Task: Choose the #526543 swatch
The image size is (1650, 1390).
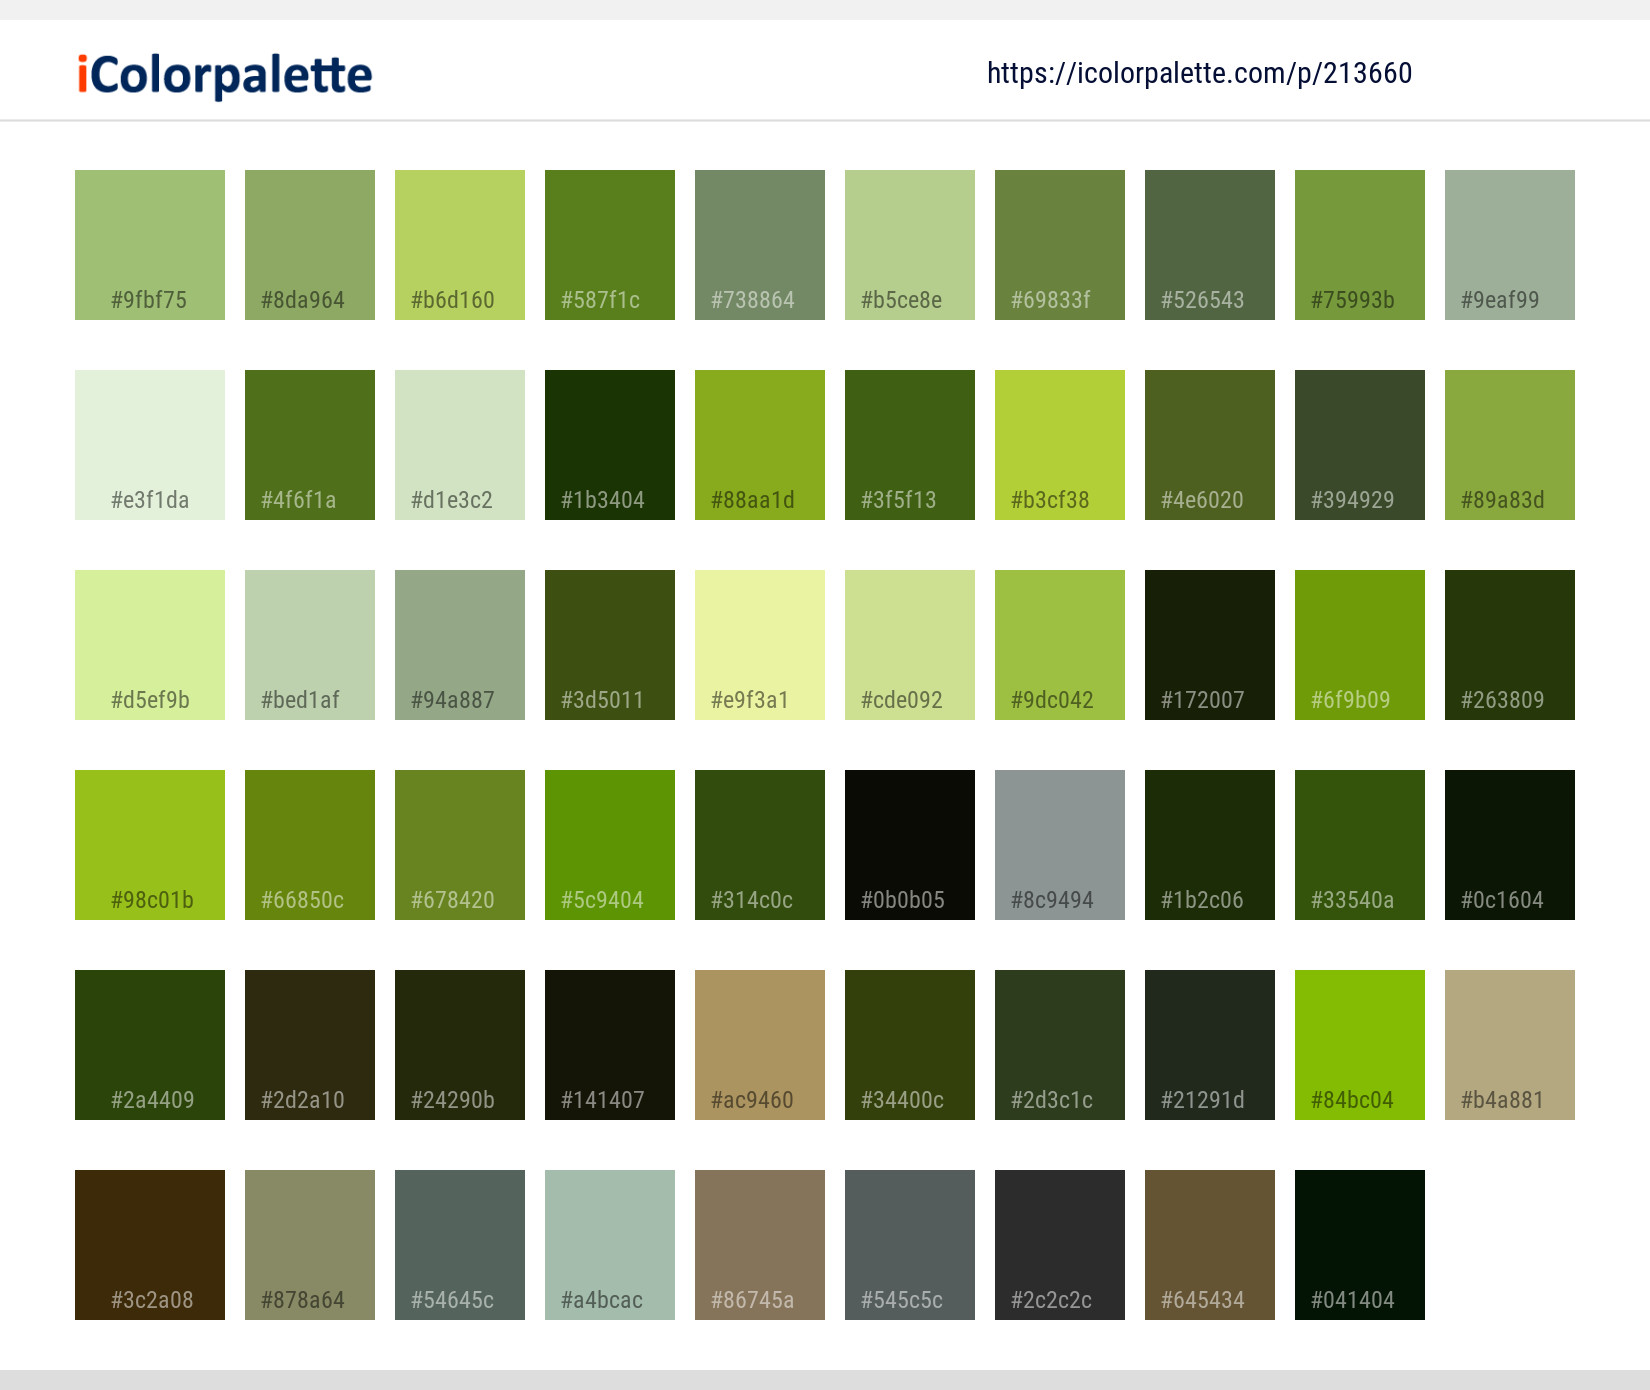Action: click(1210, 245)
